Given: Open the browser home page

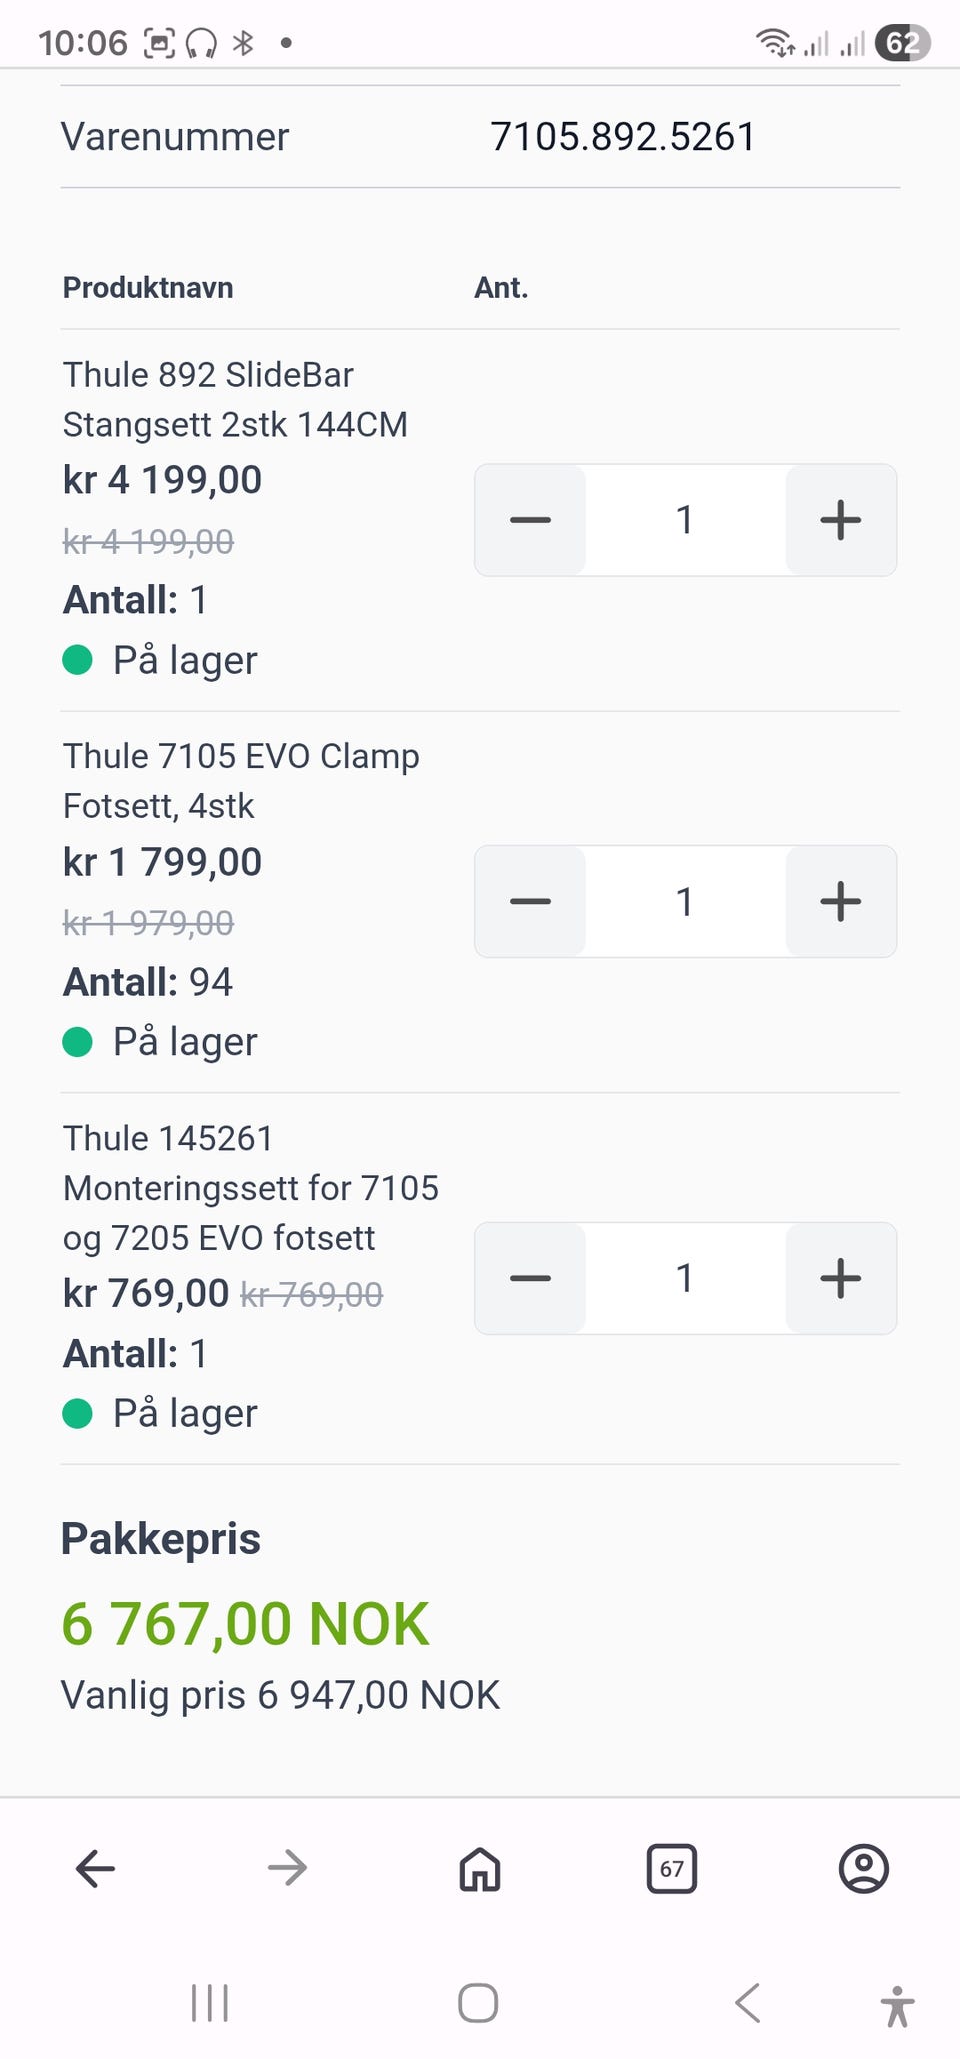Looking at the screenshot, I should (x=479, y=1868).
